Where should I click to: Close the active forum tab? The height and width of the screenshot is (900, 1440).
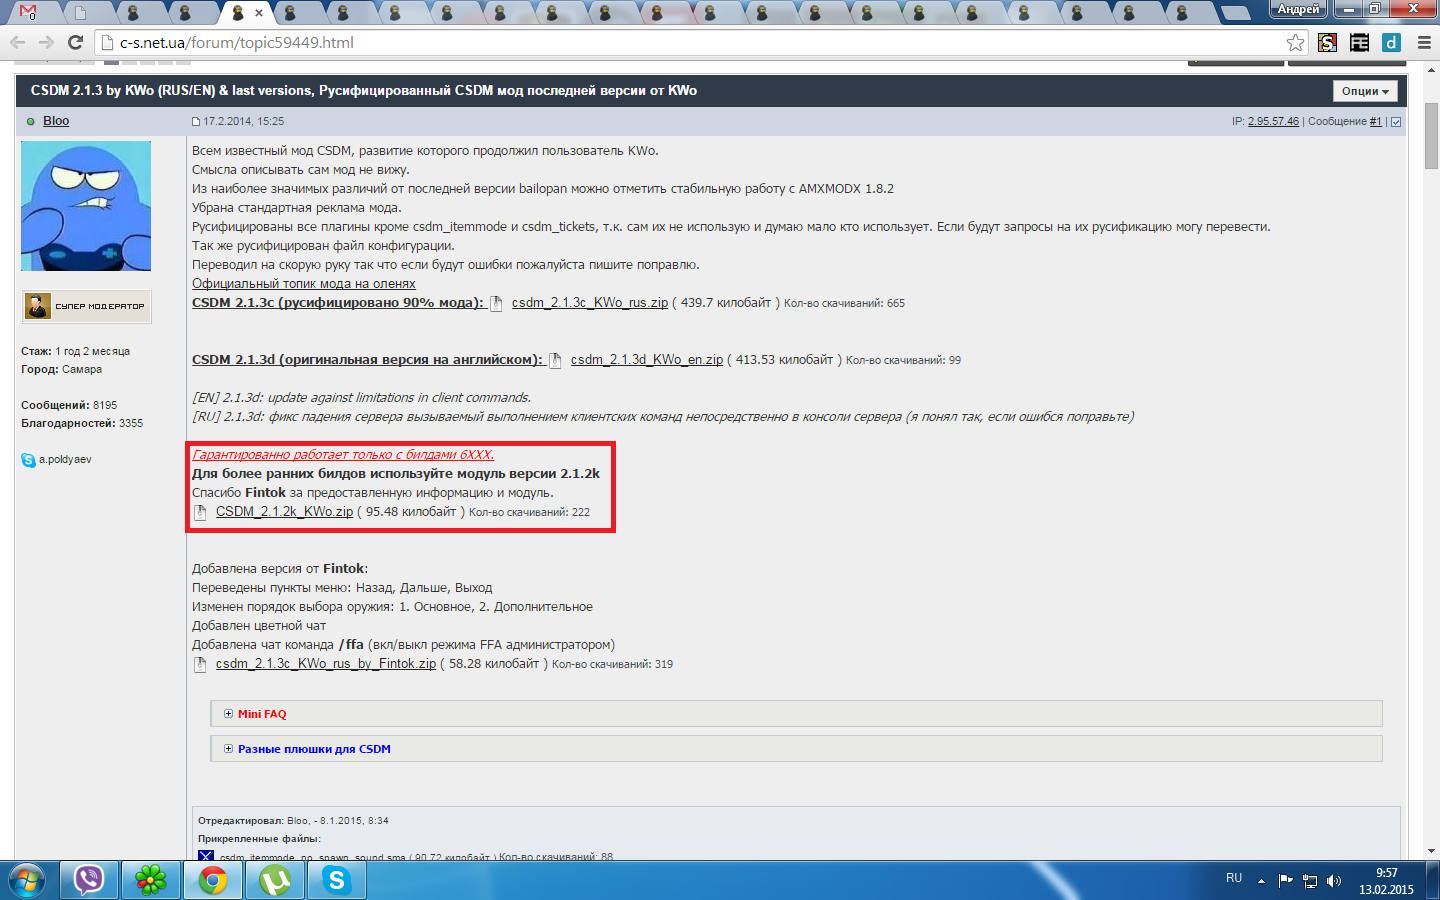(x=259, y=13)
